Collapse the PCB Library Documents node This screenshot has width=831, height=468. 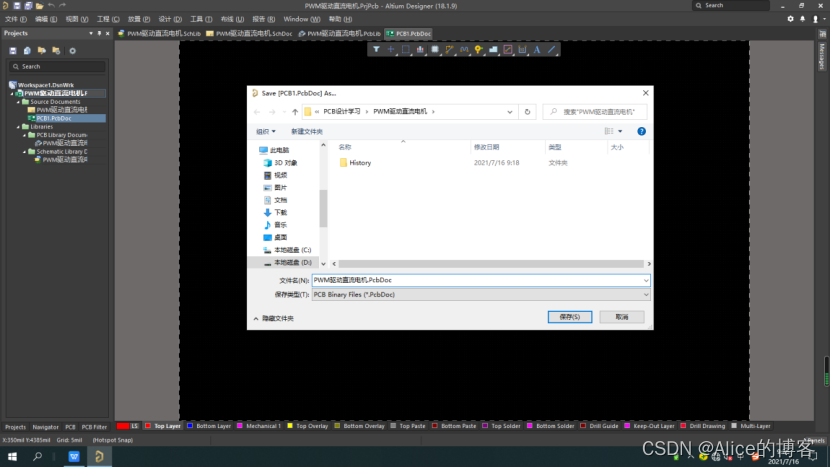24,135
